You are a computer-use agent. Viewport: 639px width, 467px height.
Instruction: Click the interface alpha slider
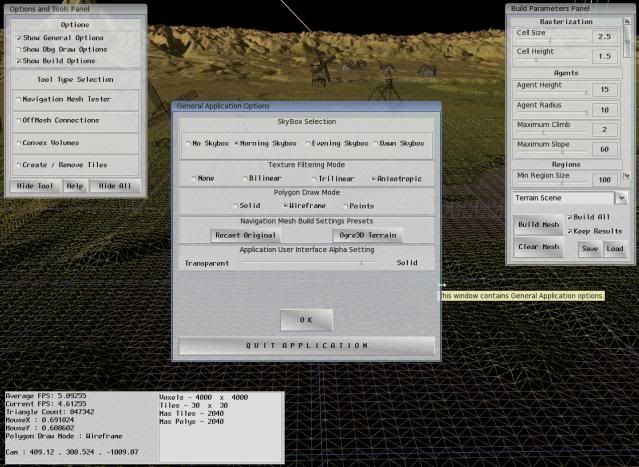(x=308, y=263)
